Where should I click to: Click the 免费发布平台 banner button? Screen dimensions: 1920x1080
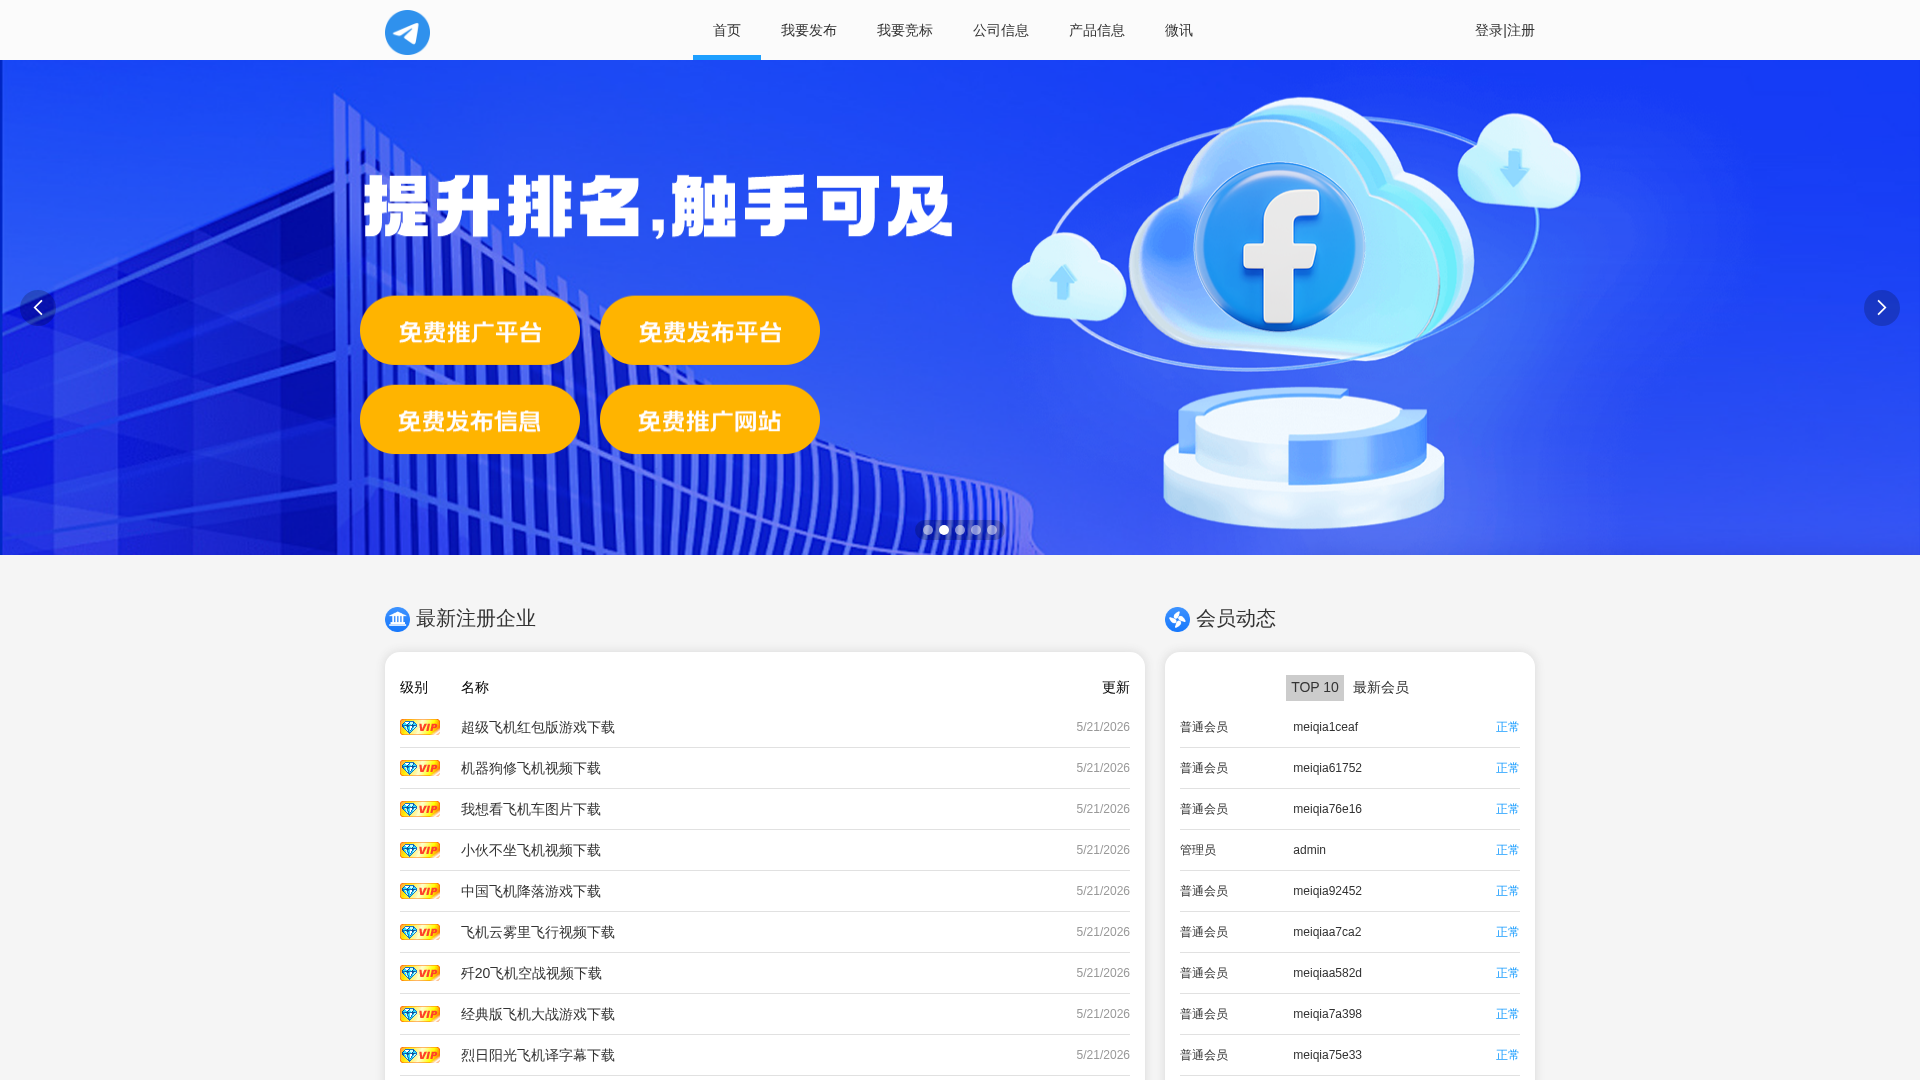pyautogui.click(x=710, y=330)
